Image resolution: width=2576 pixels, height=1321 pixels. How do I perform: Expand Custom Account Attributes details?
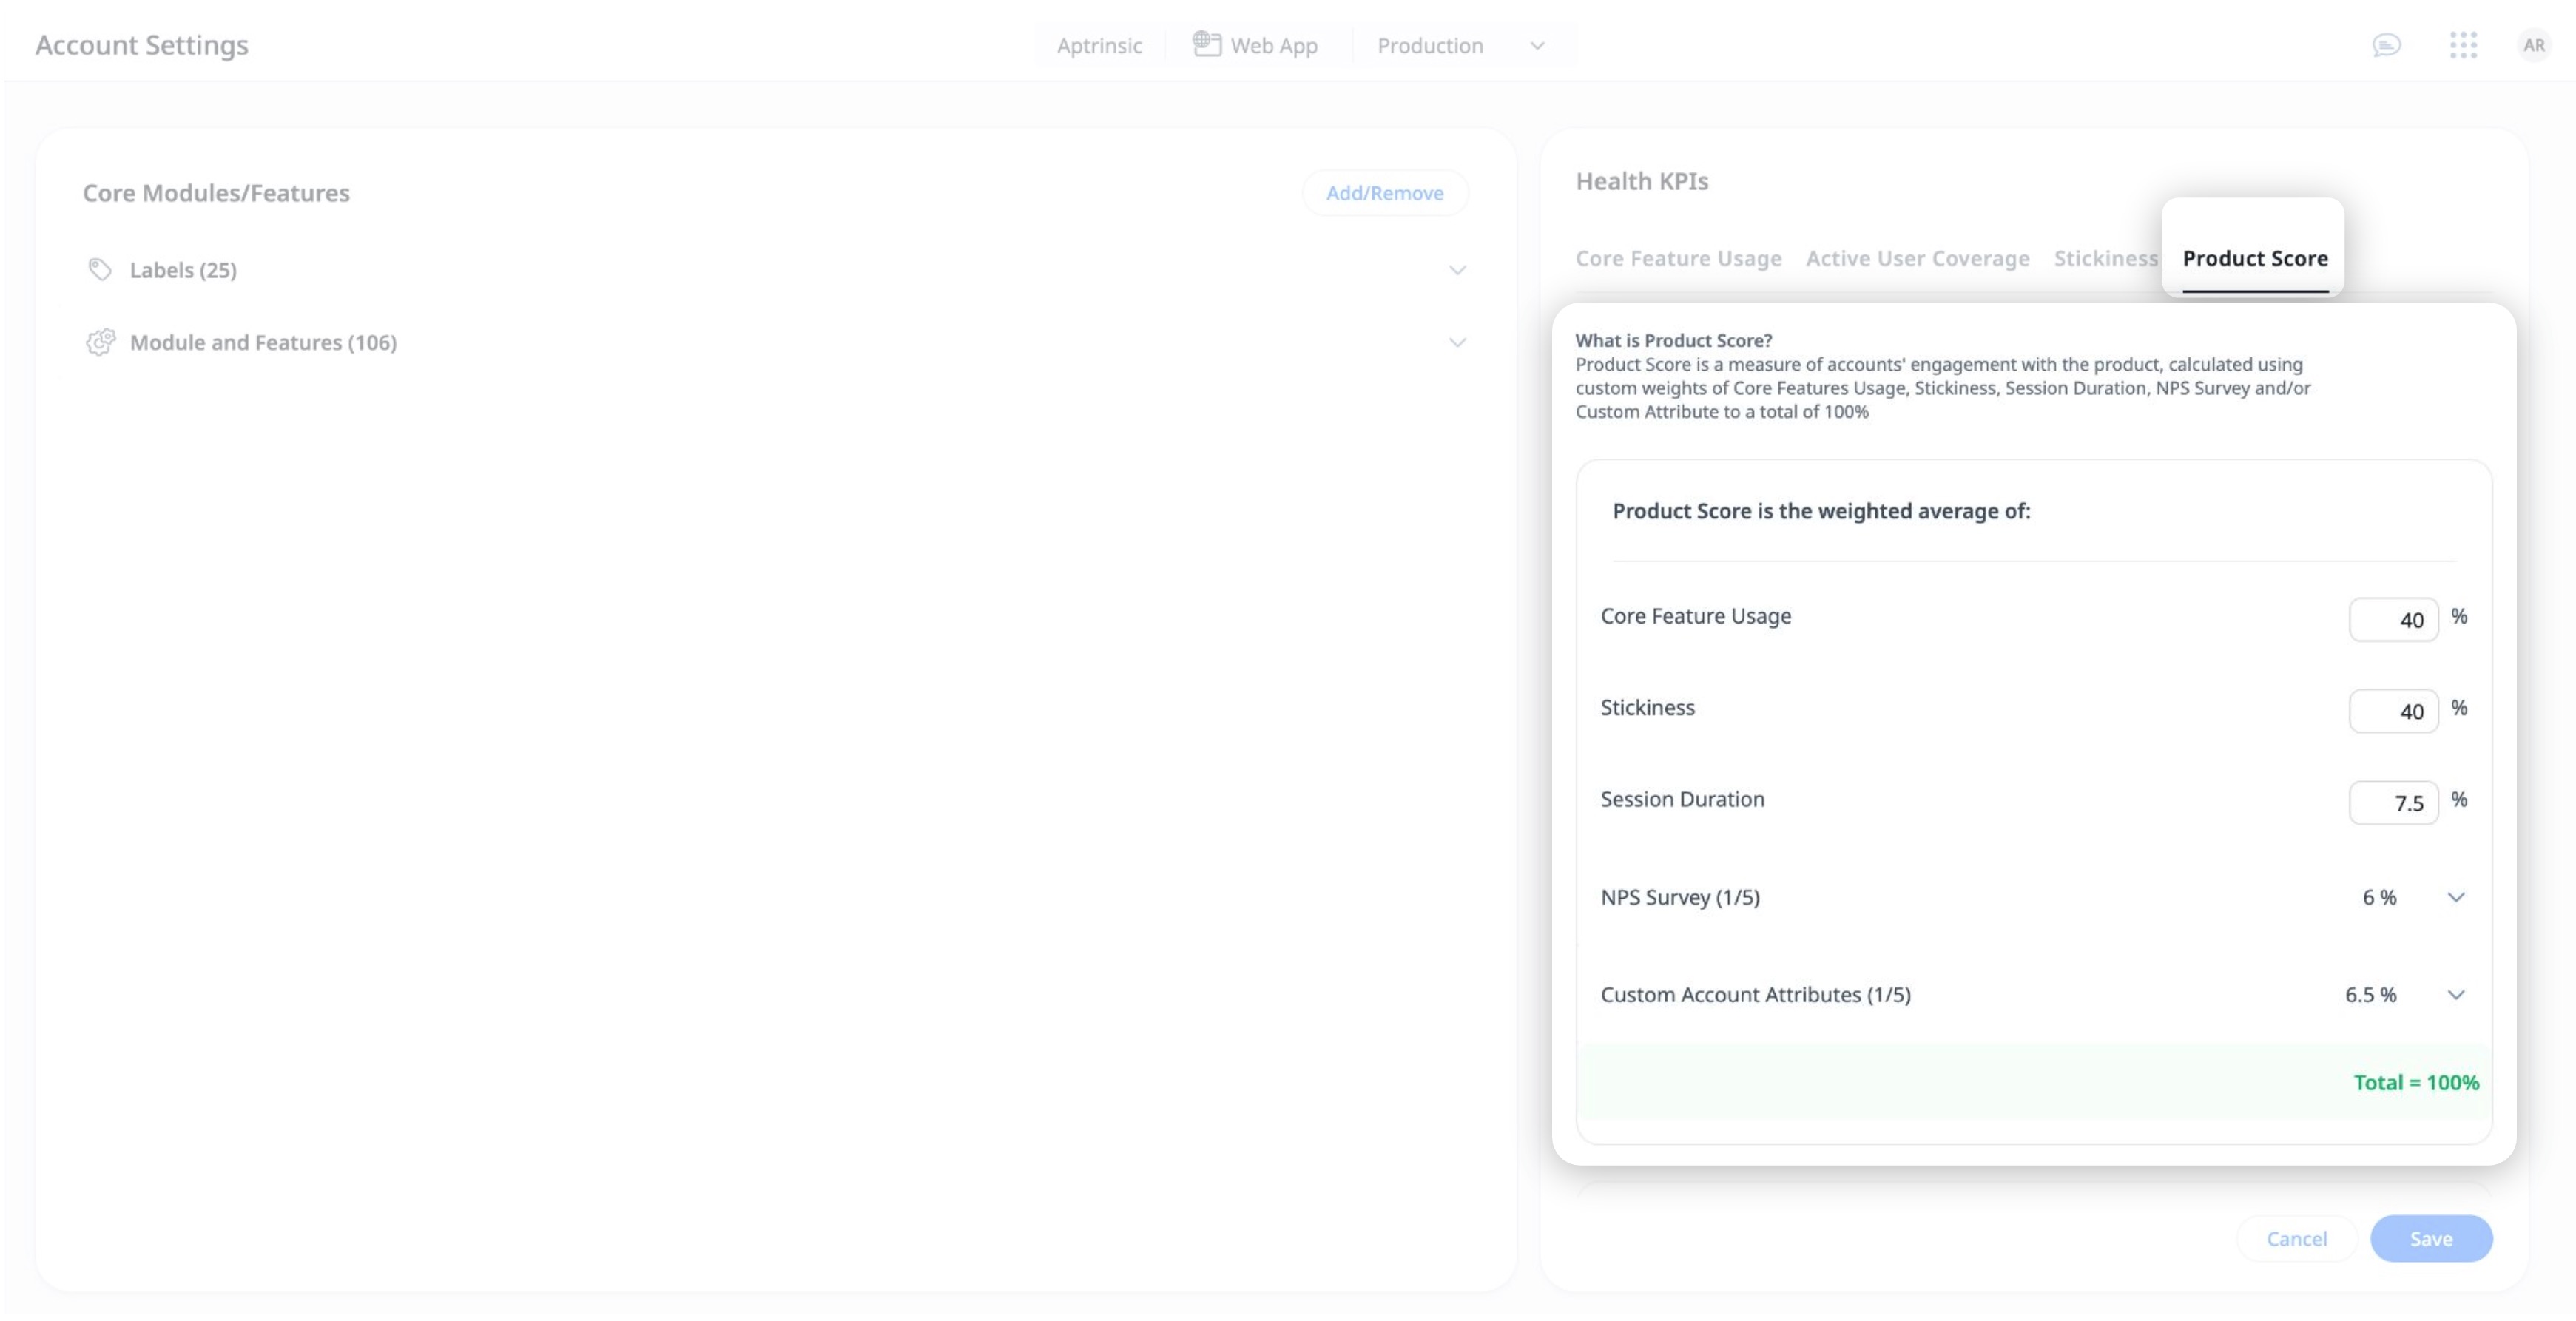coord(2456,994)
